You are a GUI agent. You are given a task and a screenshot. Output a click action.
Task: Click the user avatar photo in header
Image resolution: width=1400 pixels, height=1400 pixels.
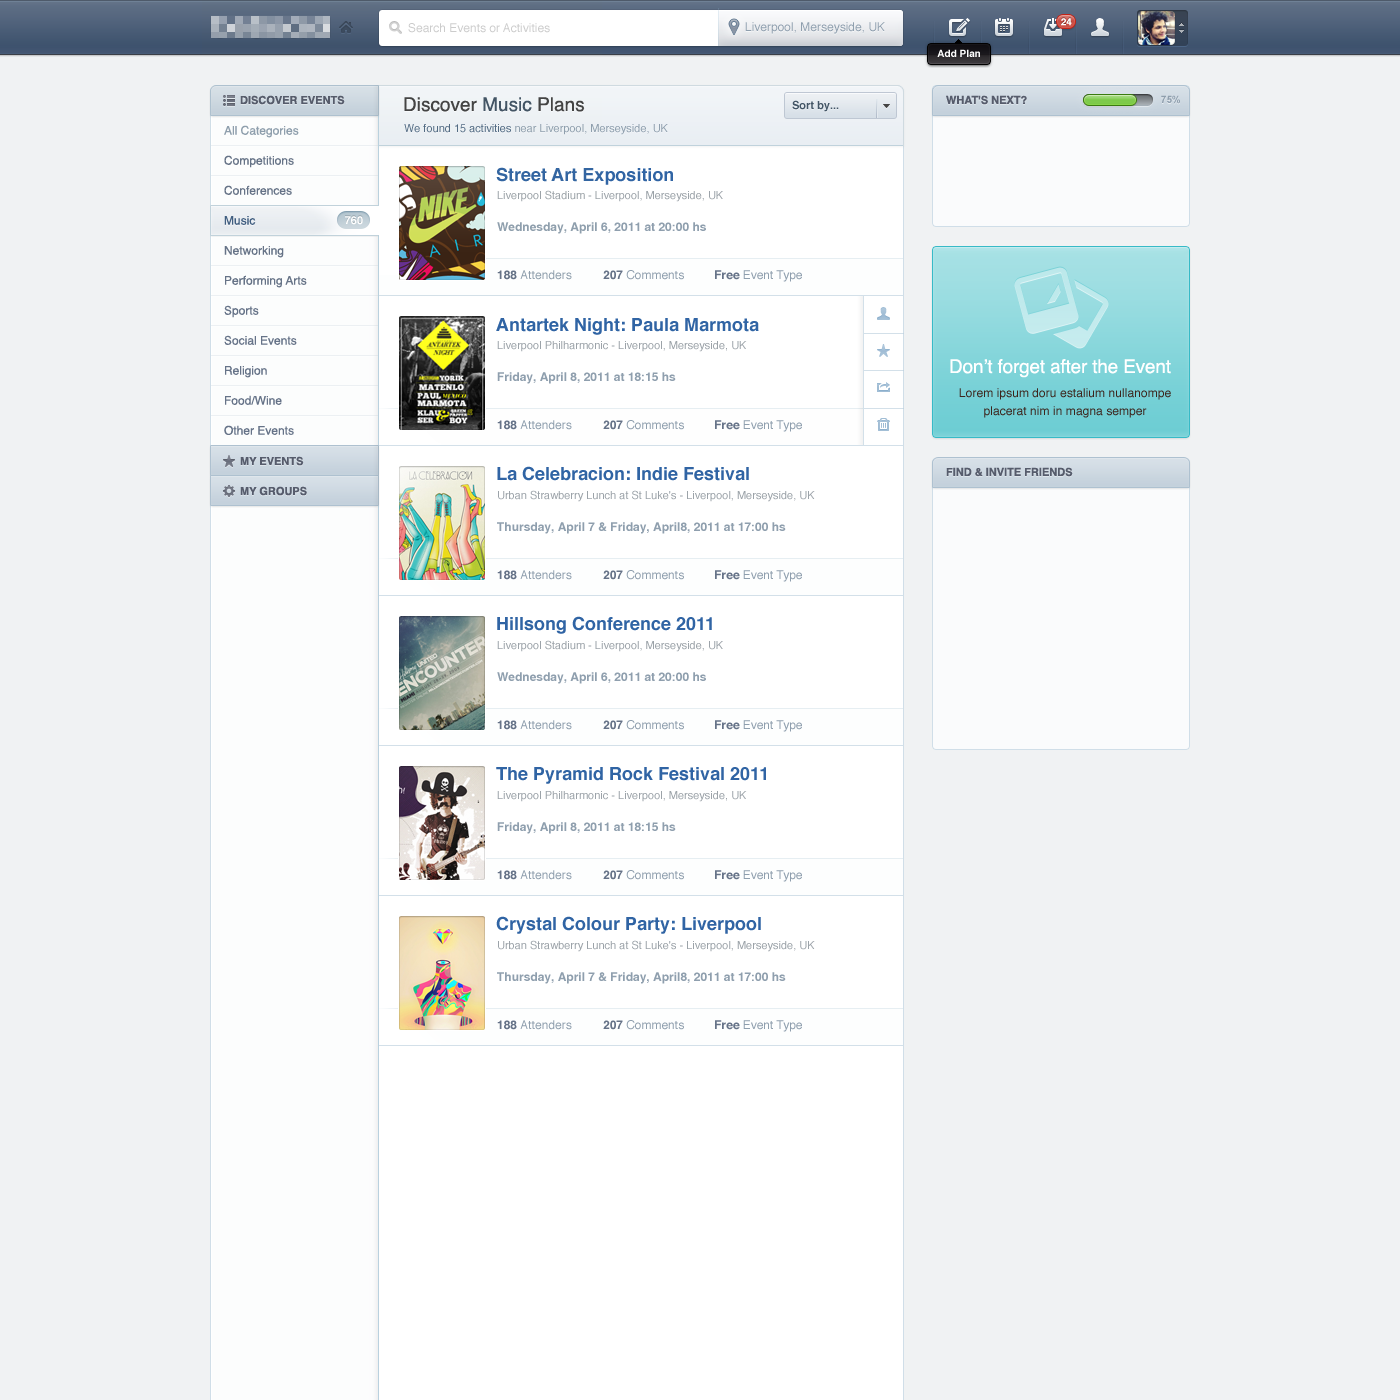pyautogui.click(x=1156, y=28)
